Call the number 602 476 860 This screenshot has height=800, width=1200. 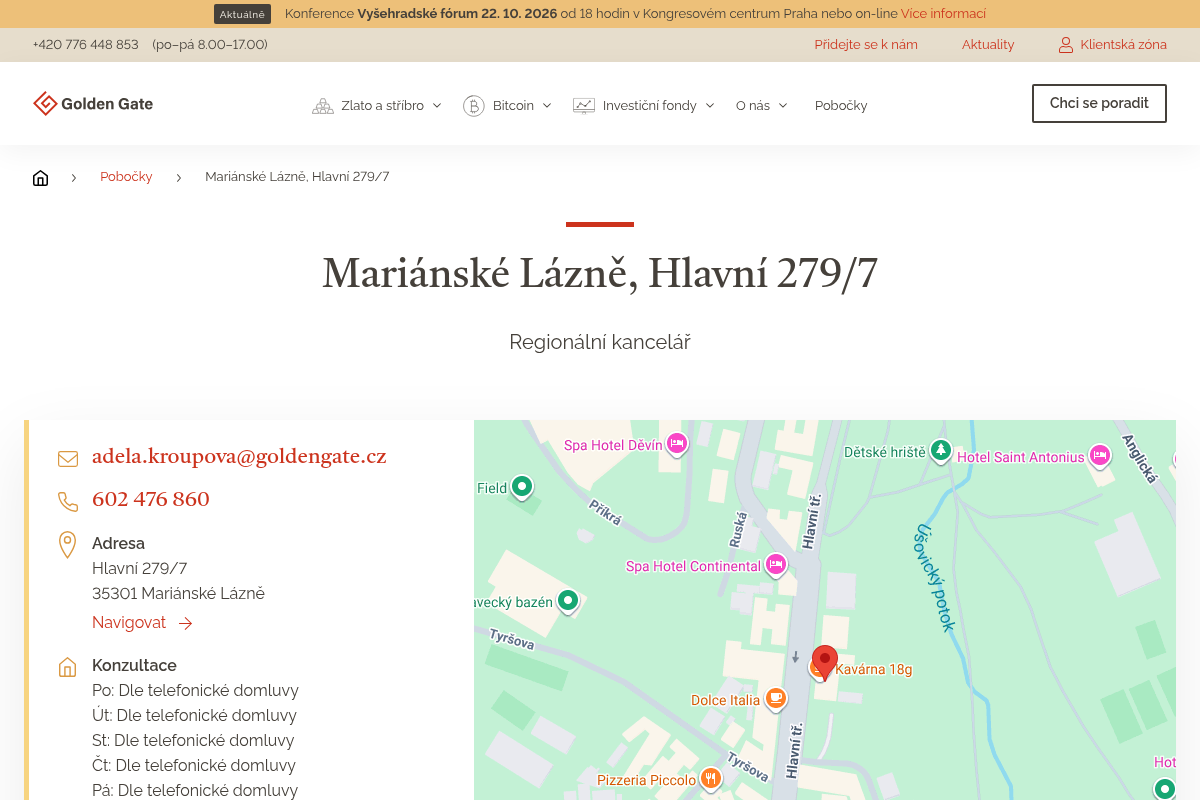(151, 500)
